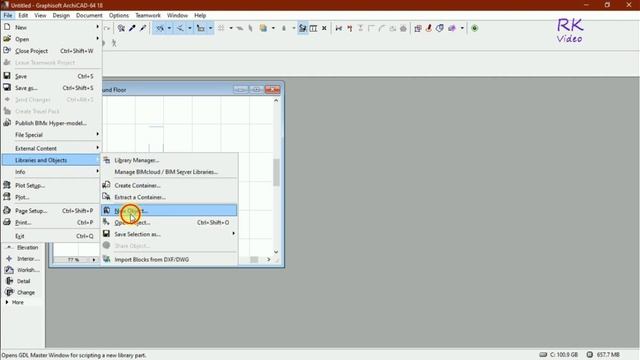This screenshot has height=360, width=640.
Task: Select Library Manager entry
Action: pos(169,160)
